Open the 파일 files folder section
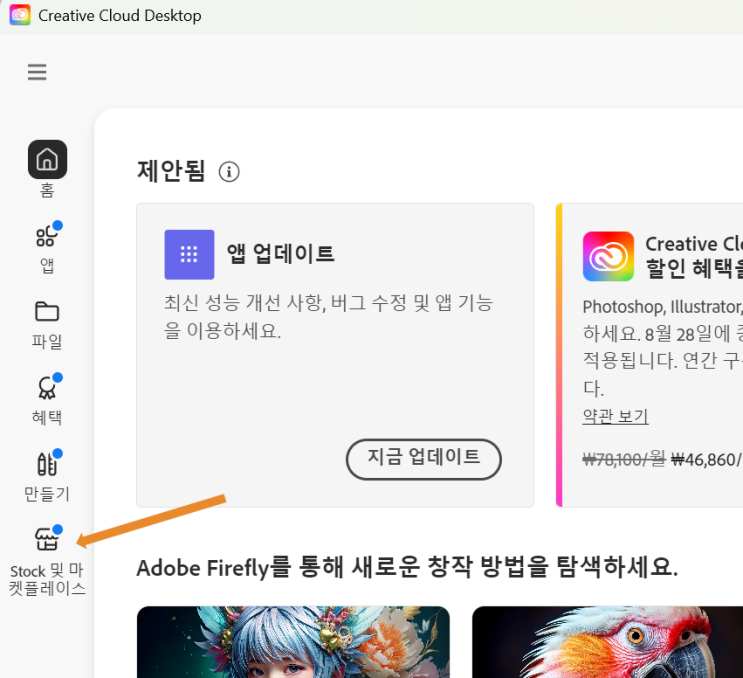This screenshot has height=678, width=743. pos(47,312)
